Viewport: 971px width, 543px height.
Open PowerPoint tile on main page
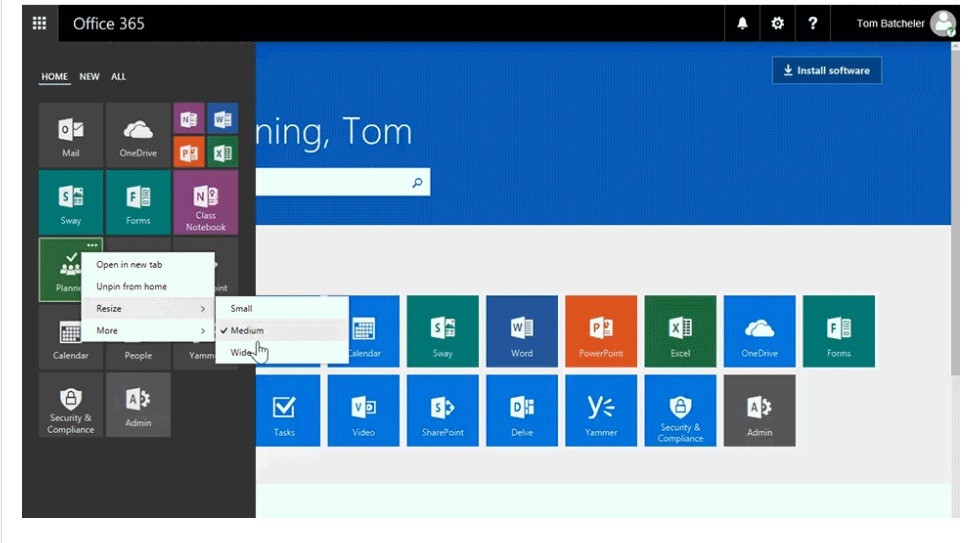pos(601,331)
